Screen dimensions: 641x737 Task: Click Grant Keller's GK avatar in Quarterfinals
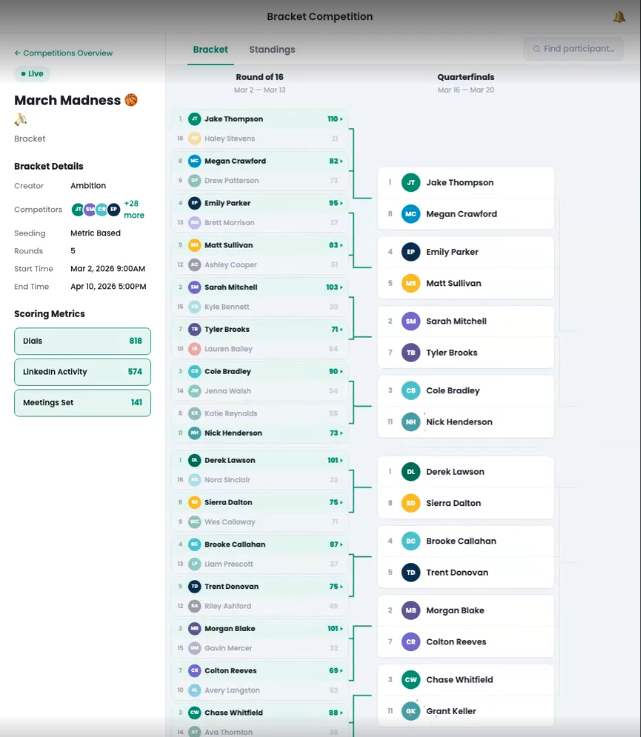pyautogui.click(x=410, y=711)
